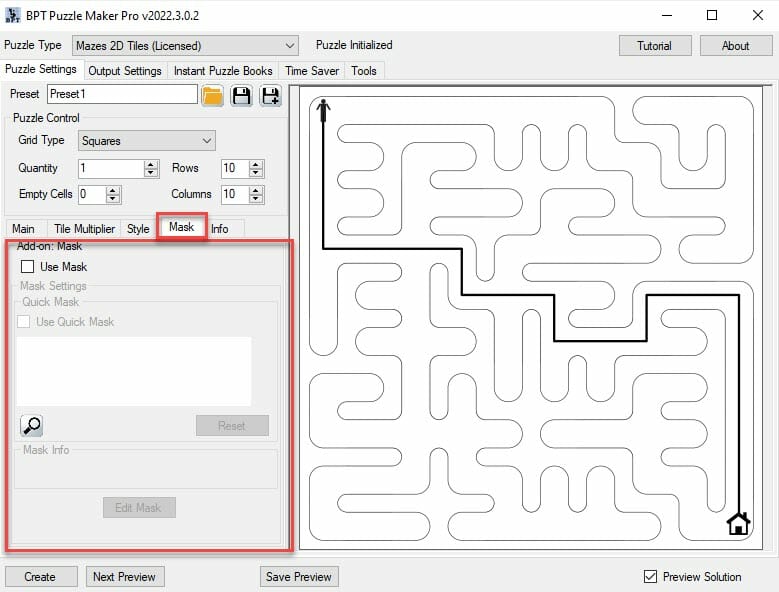Click the Quick Mask white text area

tap(134, 371)
